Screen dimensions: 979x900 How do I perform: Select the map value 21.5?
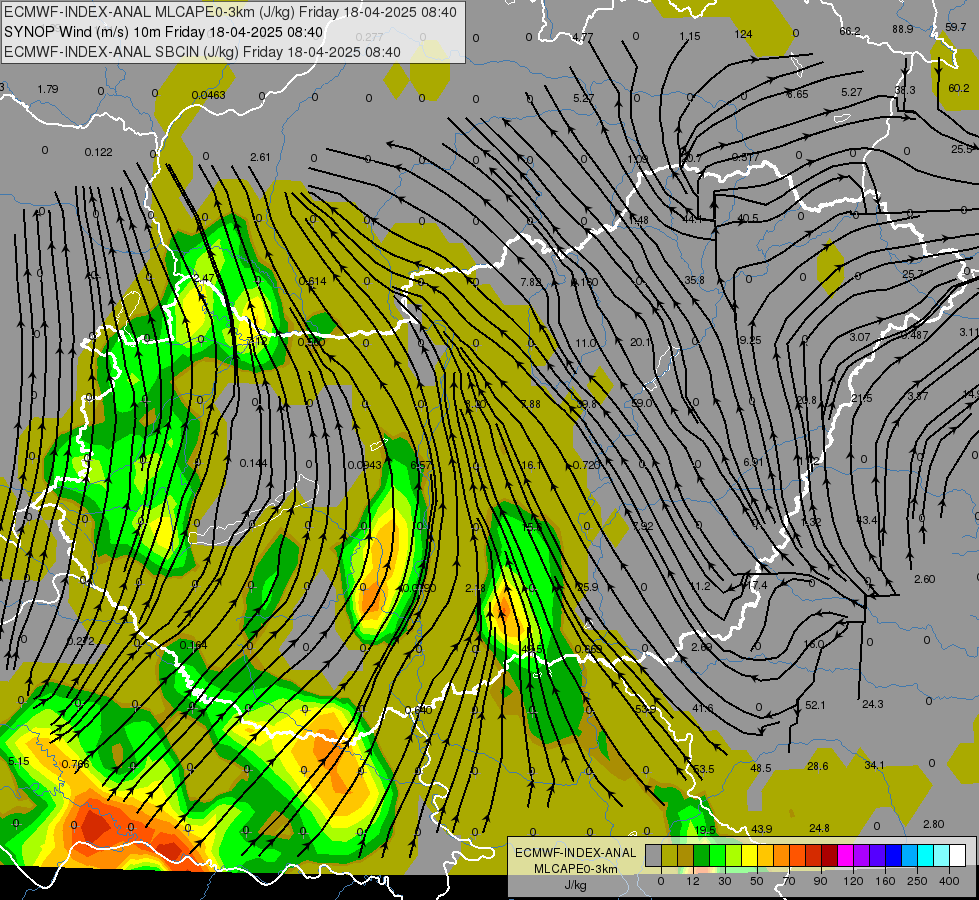click(x=861, y=398)
